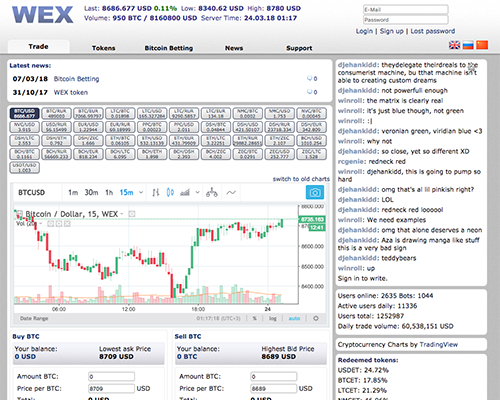The width and height of the screenshot is (500, 400).
Task: Click the Sign up link
Action: 392,31
